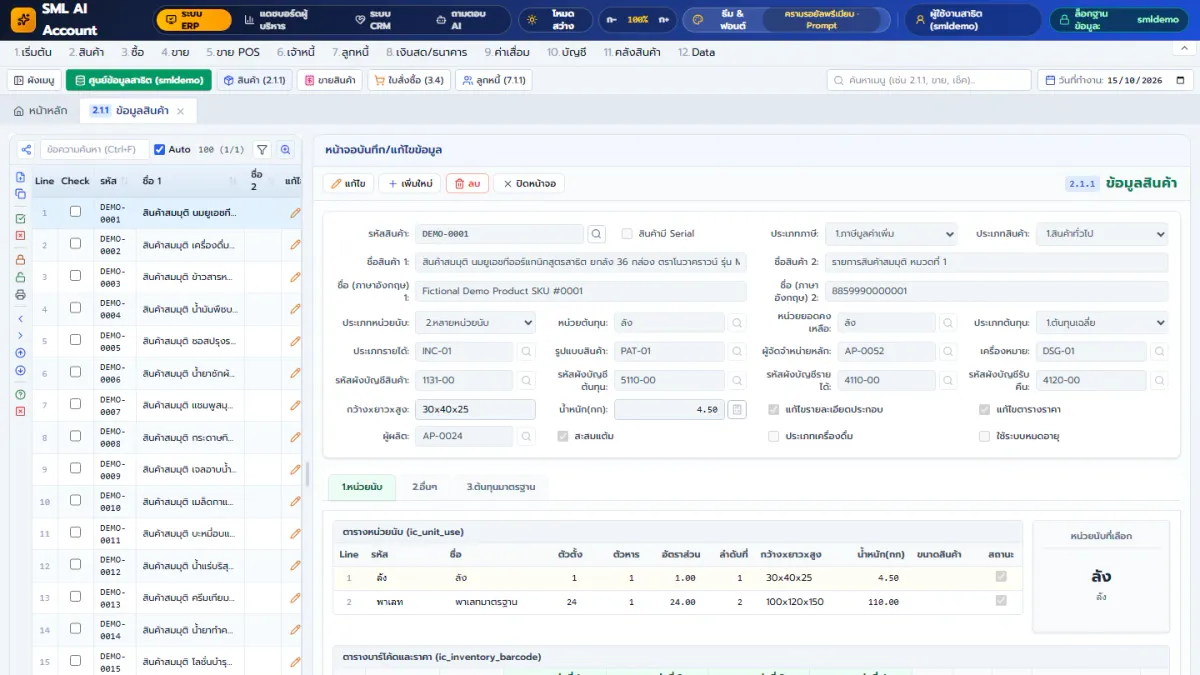This screenshot has height=675, width=1200.
Task: Check the box for row DEMO-0004
Action: click(75, 309)
